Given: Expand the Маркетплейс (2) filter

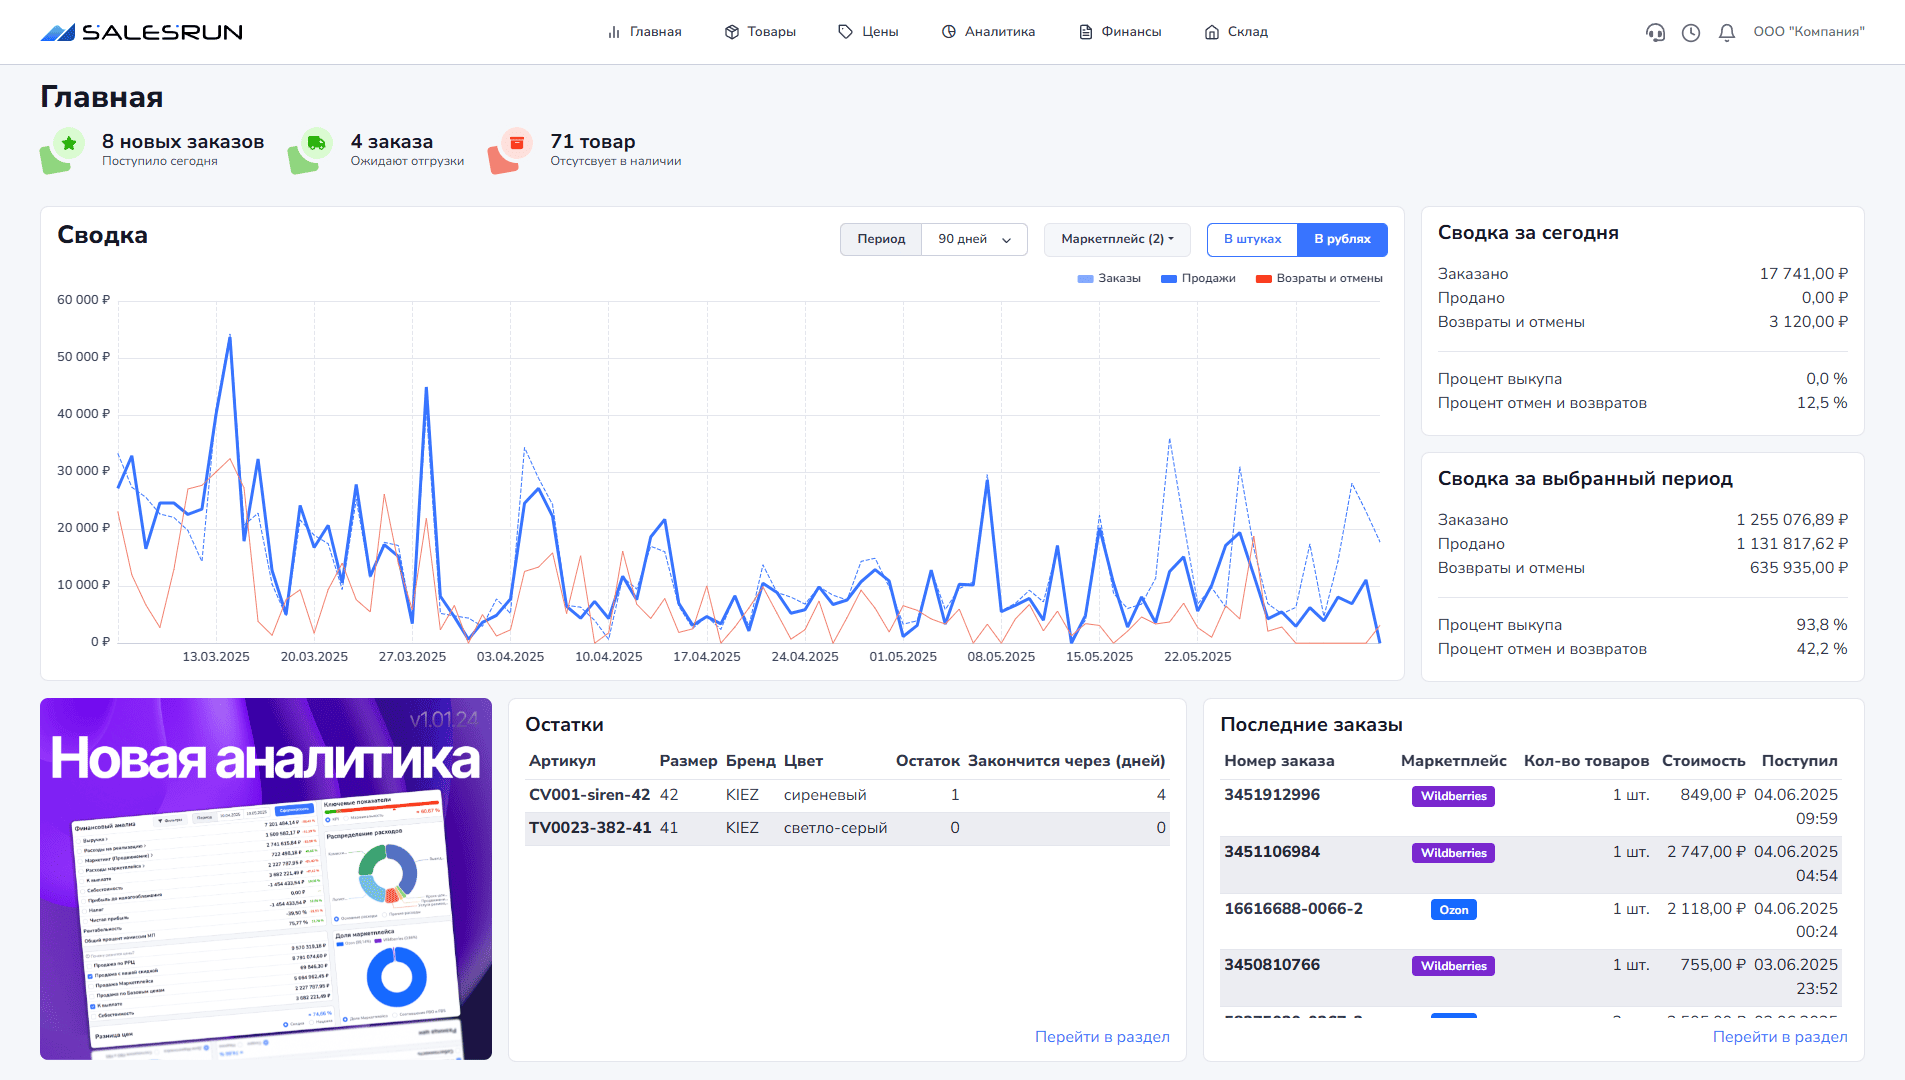Looking at the screenshot, I should coord(1117,239).
